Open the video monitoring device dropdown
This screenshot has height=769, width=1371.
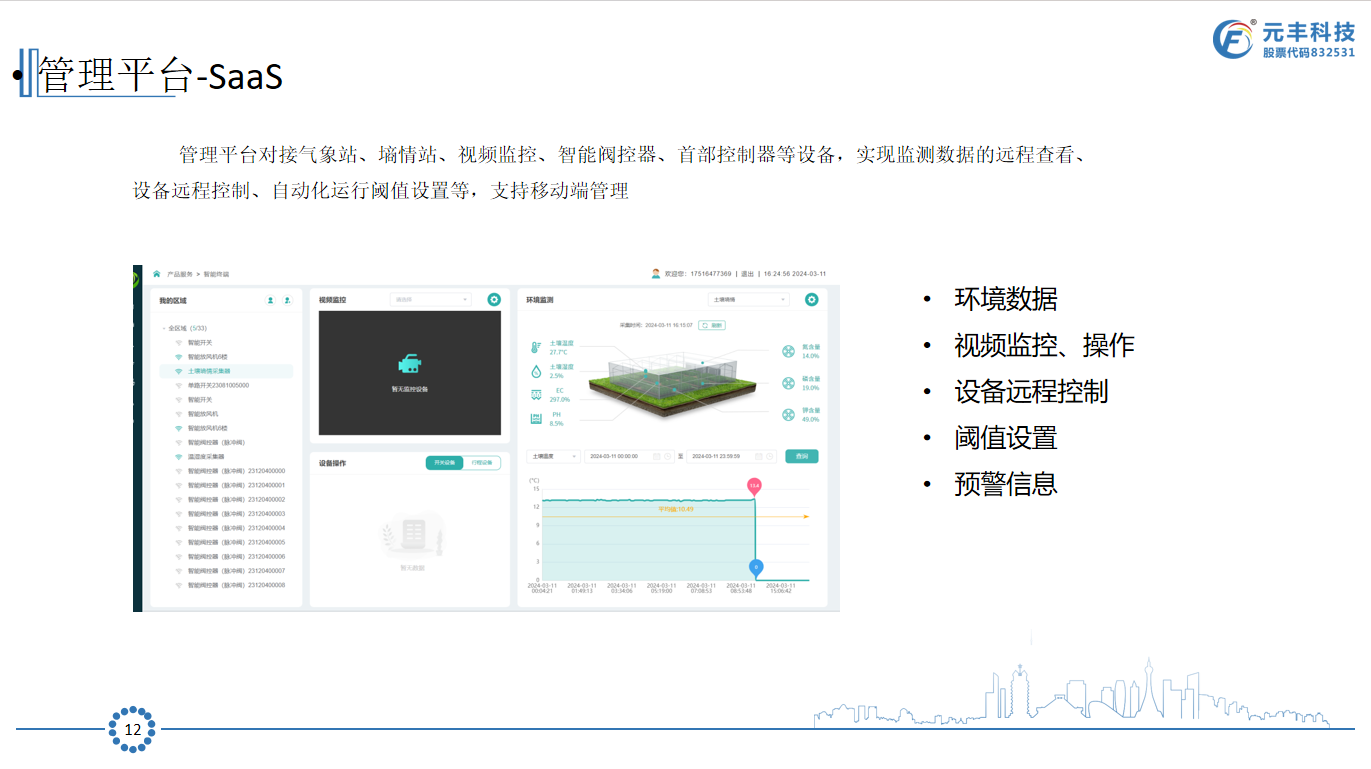coord(430,299)
